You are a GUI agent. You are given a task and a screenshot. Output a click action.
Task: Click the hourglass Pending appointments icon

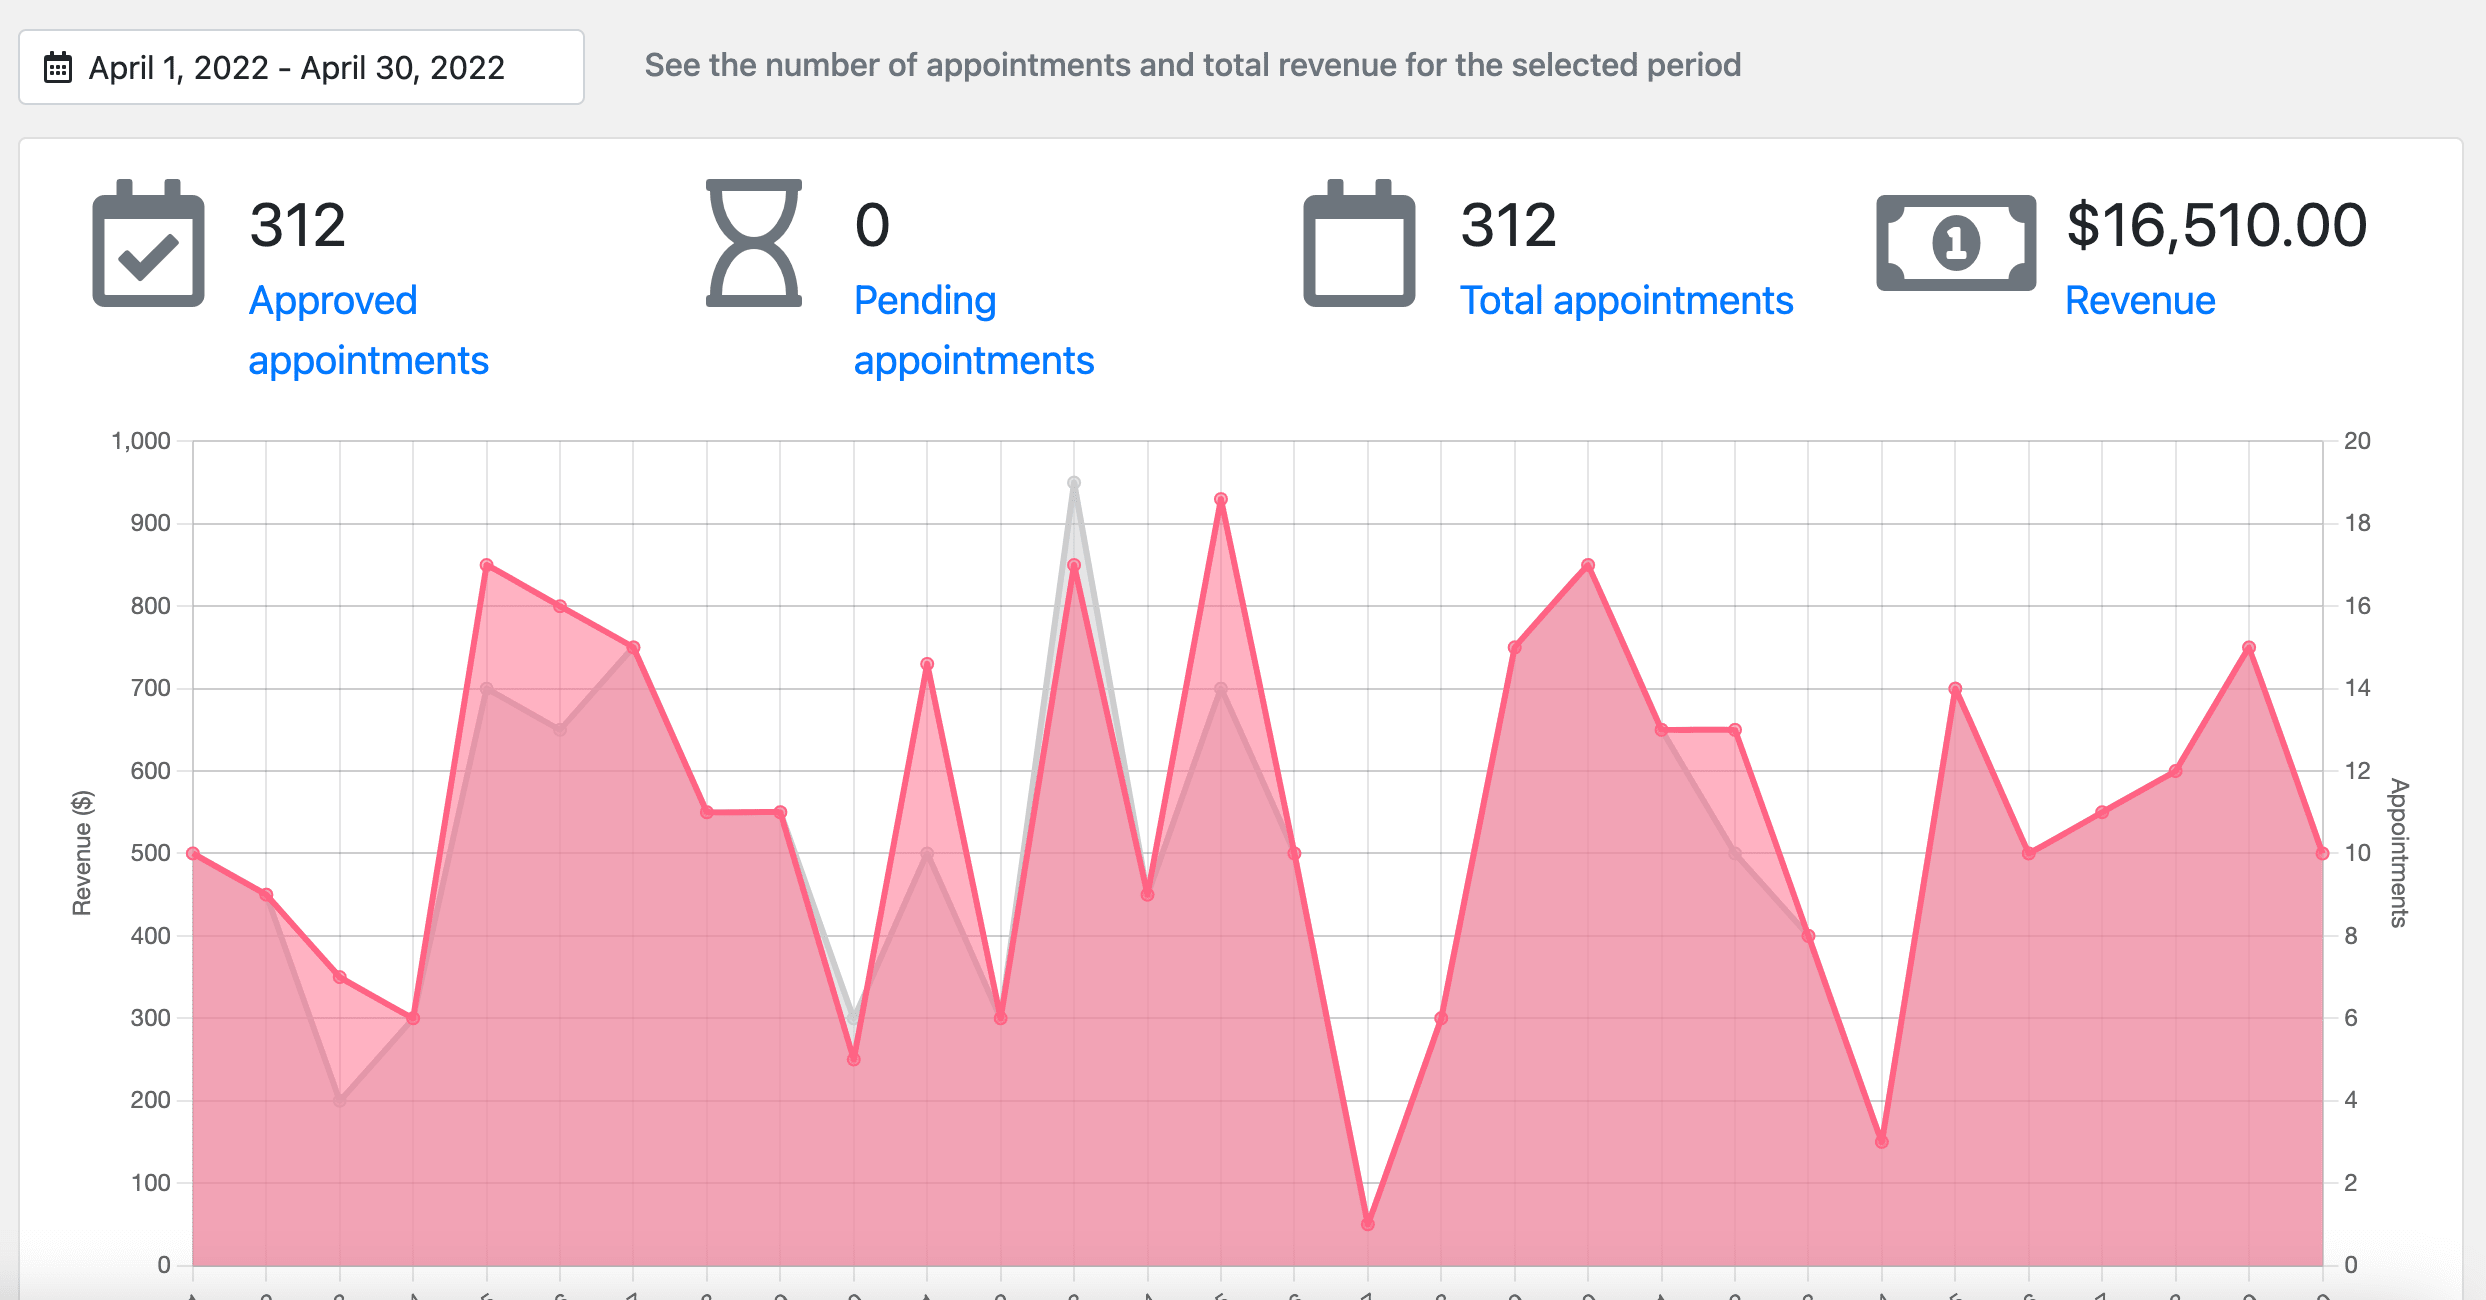[x=754, y=243]
